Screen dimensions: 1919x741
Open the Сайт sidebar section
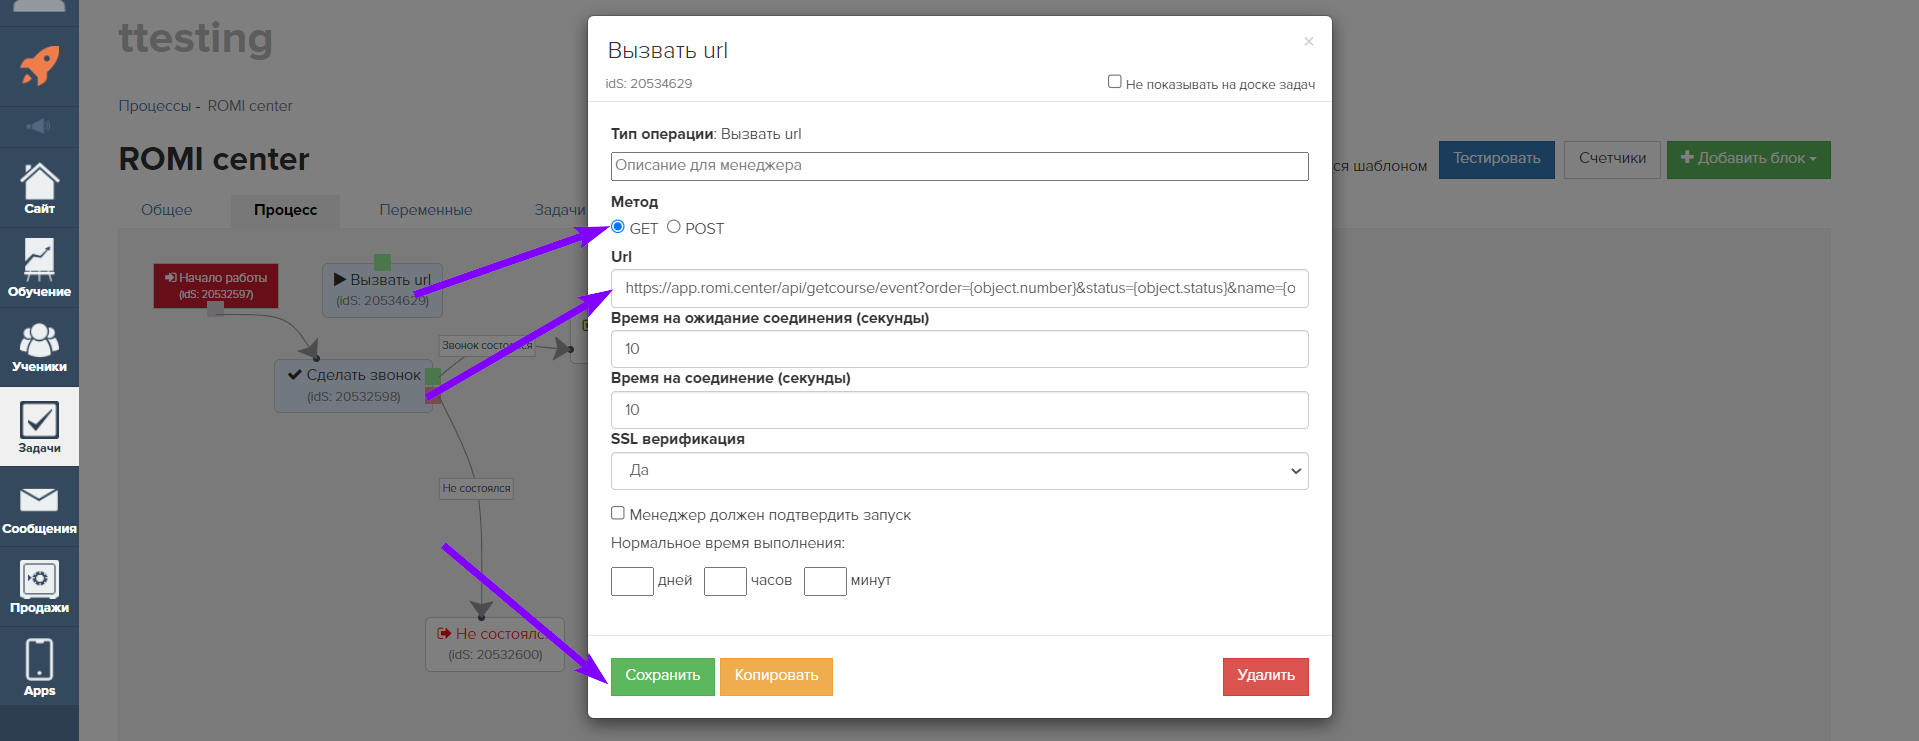pos(39,188)
